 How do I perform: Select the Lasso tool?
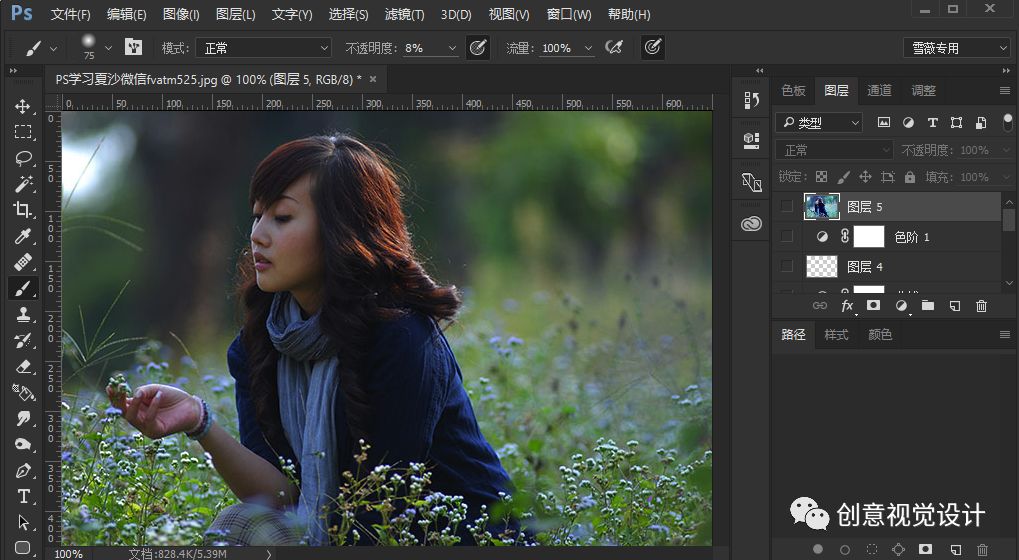23,158
